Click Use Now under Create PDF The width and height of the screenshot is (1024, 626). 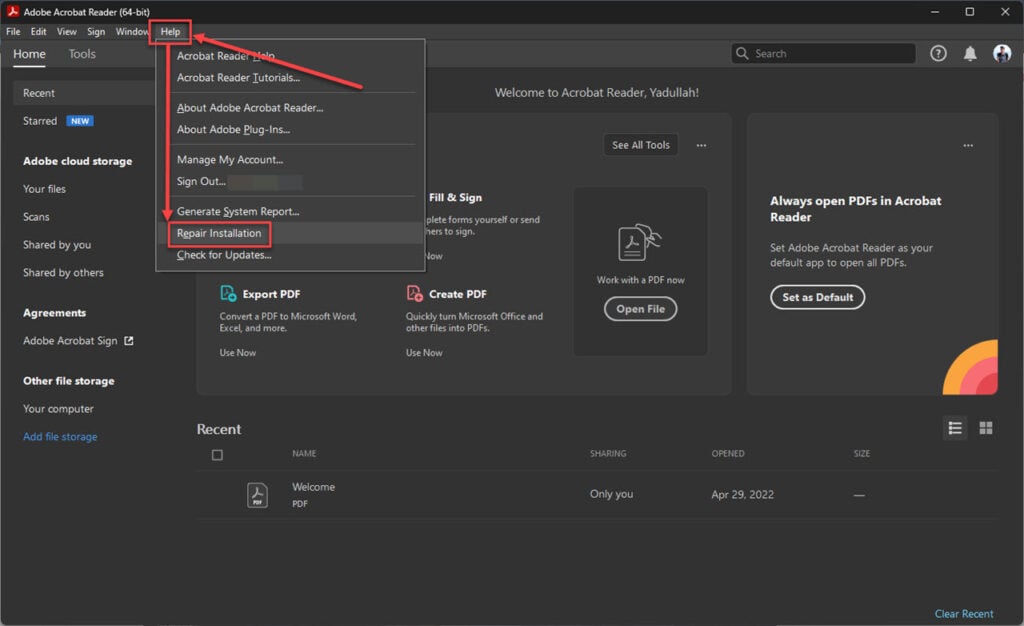tap(424, 352)
